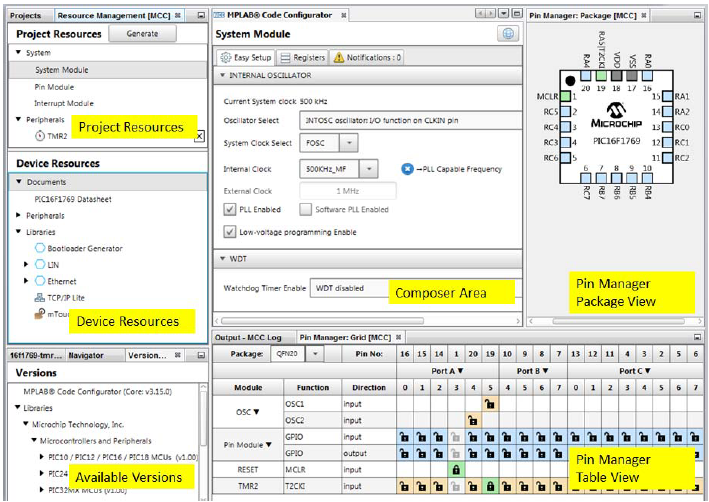Click the X close icon under Project Resources
Image resolution: width=709 pixels, height=502 pixels.
[x=199, y=136]
